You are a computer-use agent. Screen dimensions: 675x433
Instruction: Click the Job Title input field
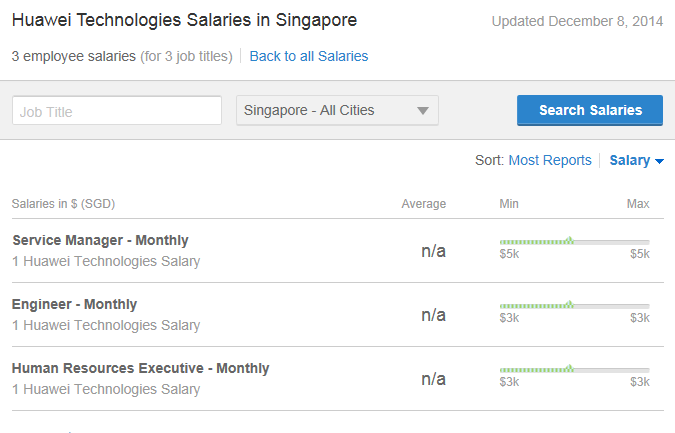tap(117, 111)
